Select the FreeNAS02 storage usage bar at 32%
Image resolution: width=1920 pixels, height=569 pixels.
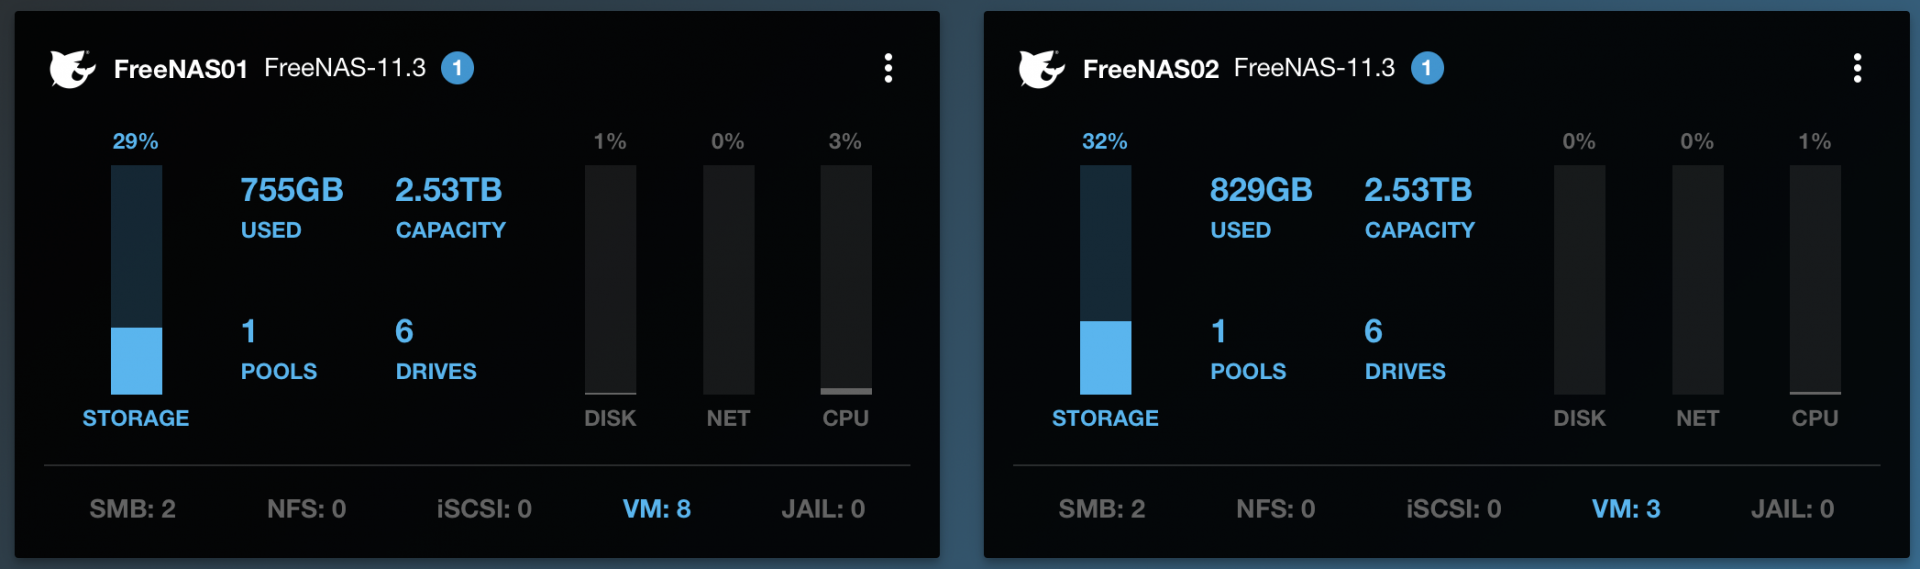tap(1105, 280)
